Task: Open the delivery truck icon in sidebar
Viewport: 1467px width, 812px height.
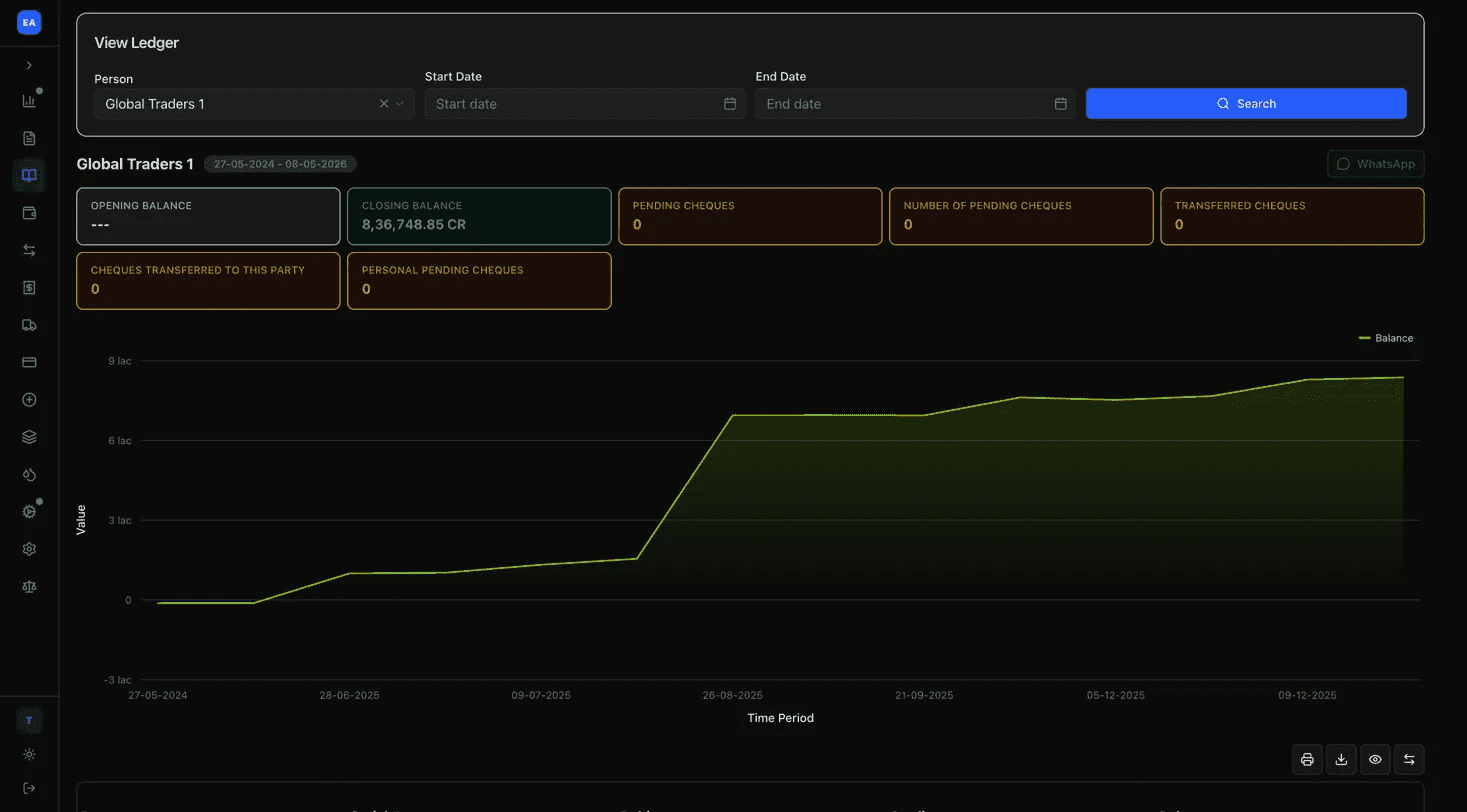Action: pos(29,325)
